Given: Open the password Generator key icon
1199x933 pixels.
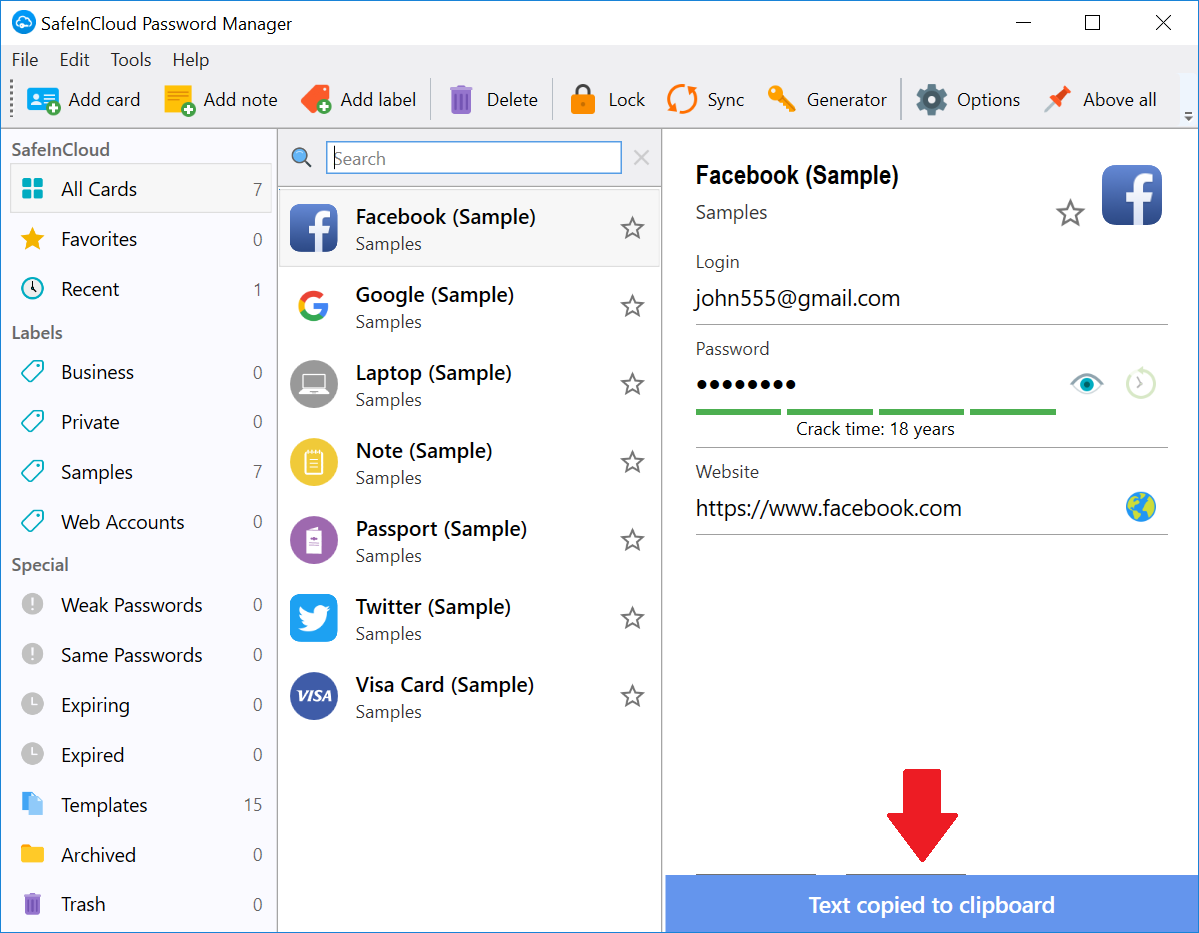Looking at the screenshot, I should pyautogui.click(x=781, y=99).
